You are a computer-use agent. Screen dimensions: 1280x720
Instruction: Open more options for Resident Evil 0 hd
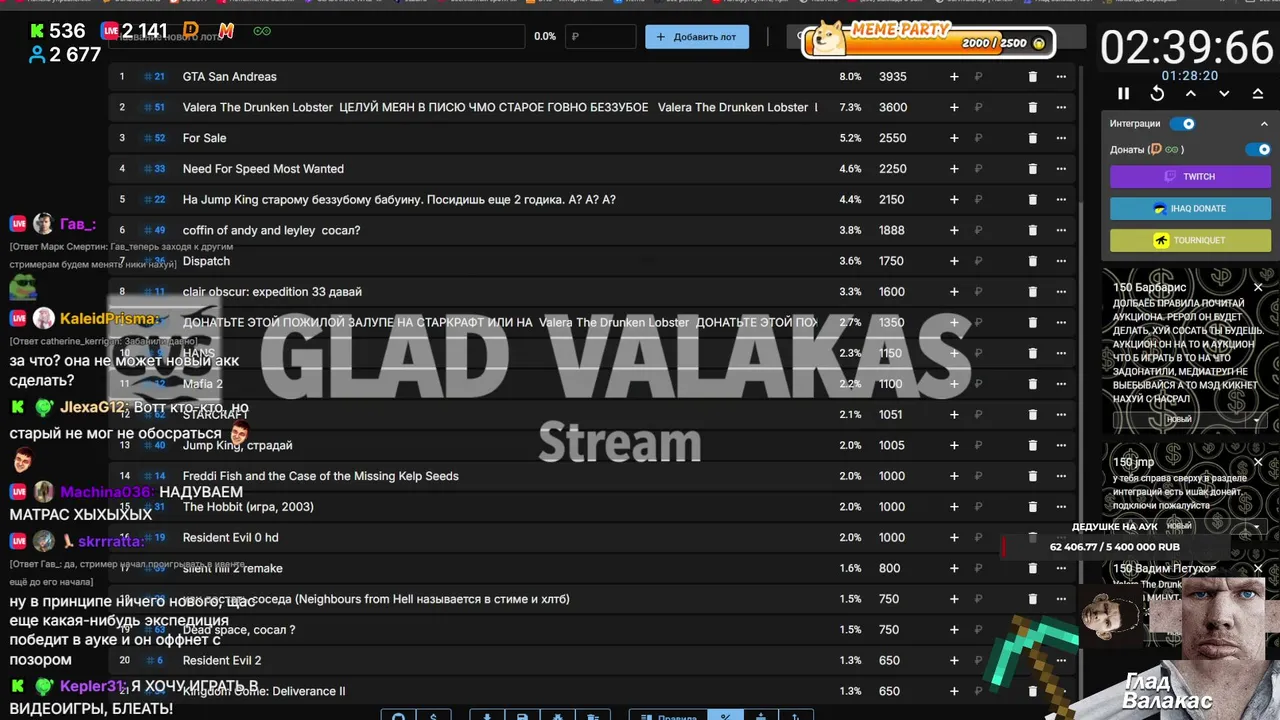[1061, 538]
